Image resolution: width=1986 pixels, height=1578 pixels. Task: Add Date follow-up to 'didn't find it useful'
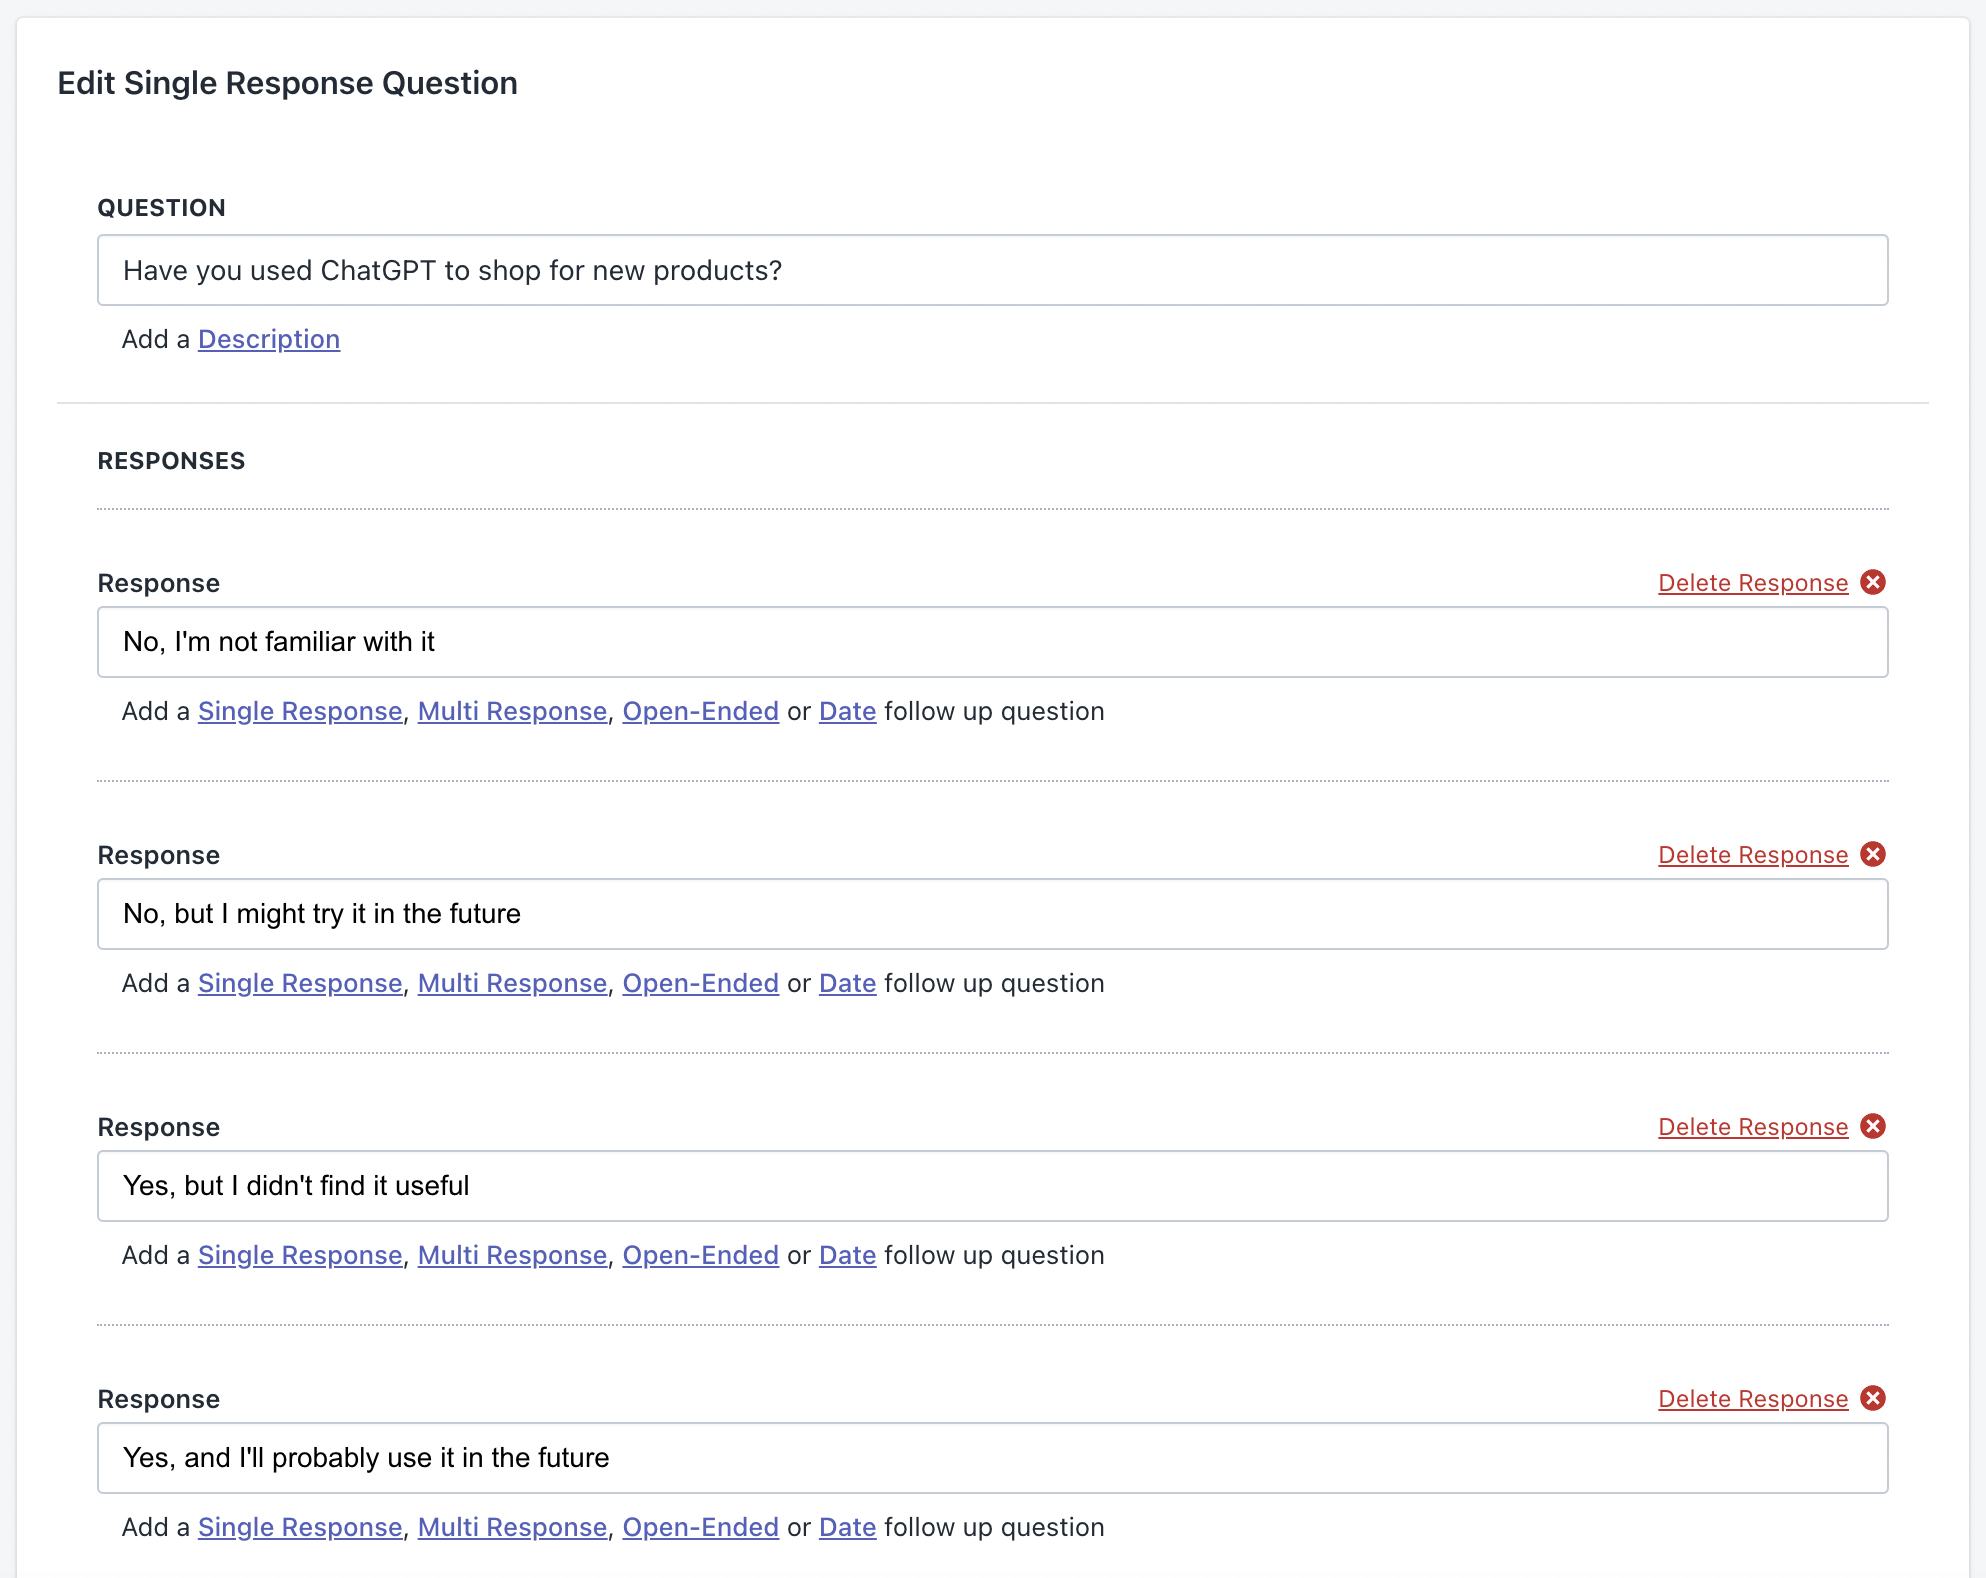(847, 1255)
